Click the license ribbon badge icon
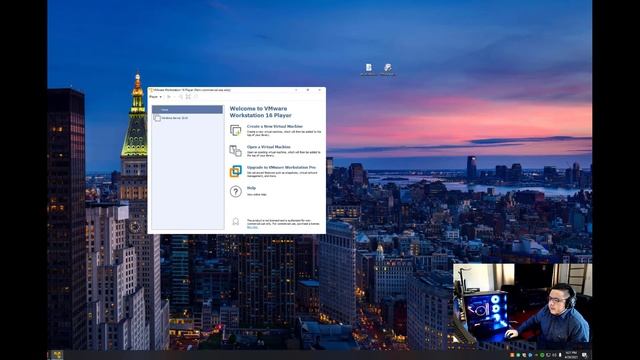This screenshot has width=640, height=360. coord(236,222)
